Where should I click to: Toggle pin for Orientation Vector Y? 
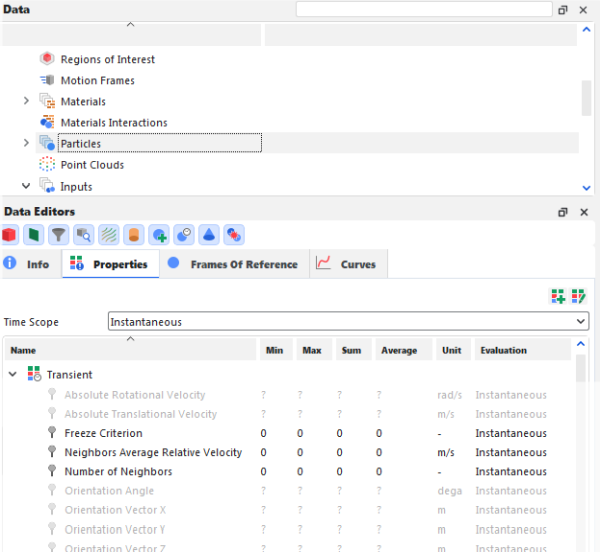click(52, 529)
